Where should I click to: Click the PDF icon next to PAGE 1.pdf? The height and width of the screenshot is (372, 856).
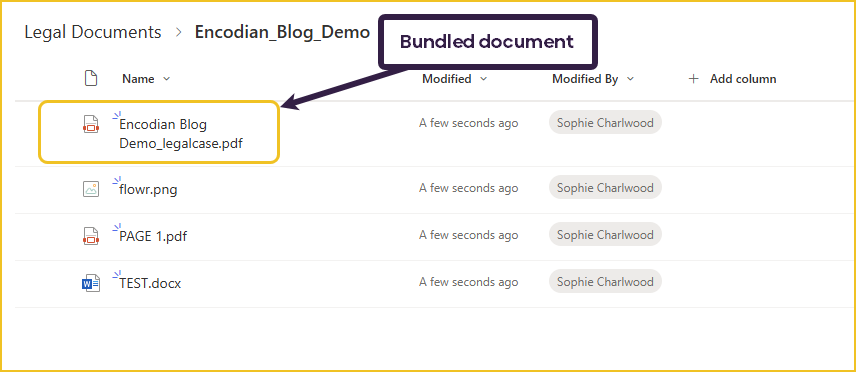click(91, 236)
